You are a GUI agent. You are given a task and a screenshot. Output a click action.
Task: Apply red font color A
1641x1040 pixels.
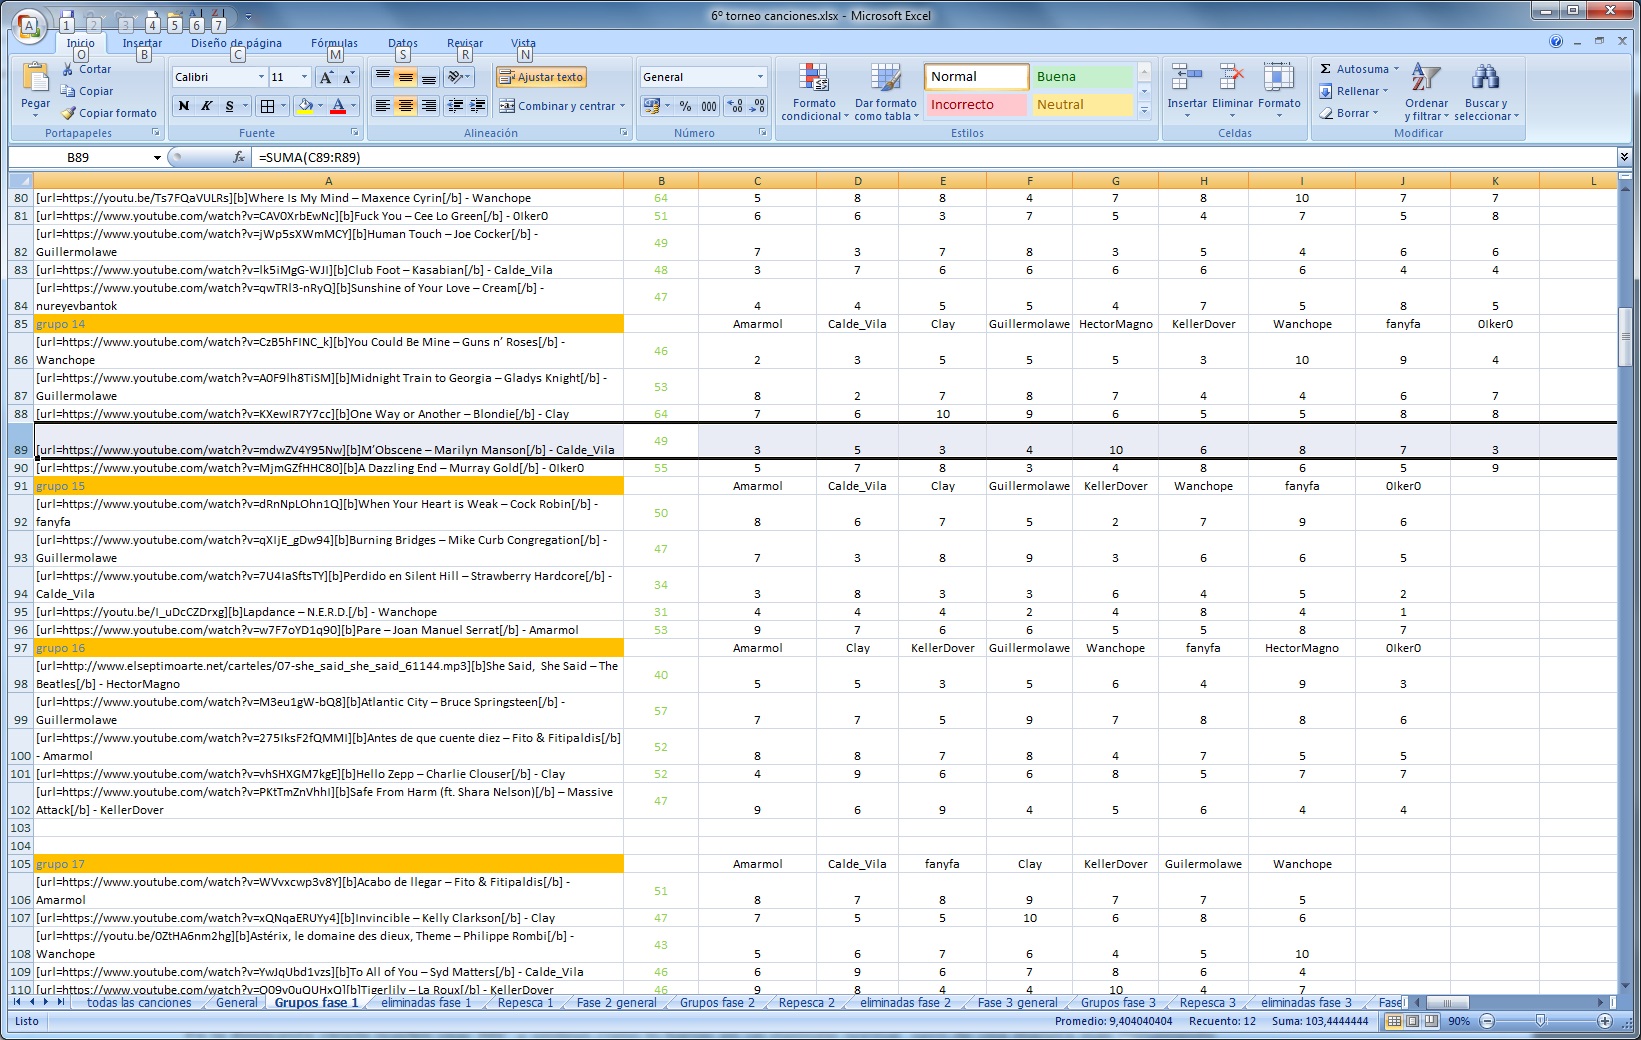point(338,106)
